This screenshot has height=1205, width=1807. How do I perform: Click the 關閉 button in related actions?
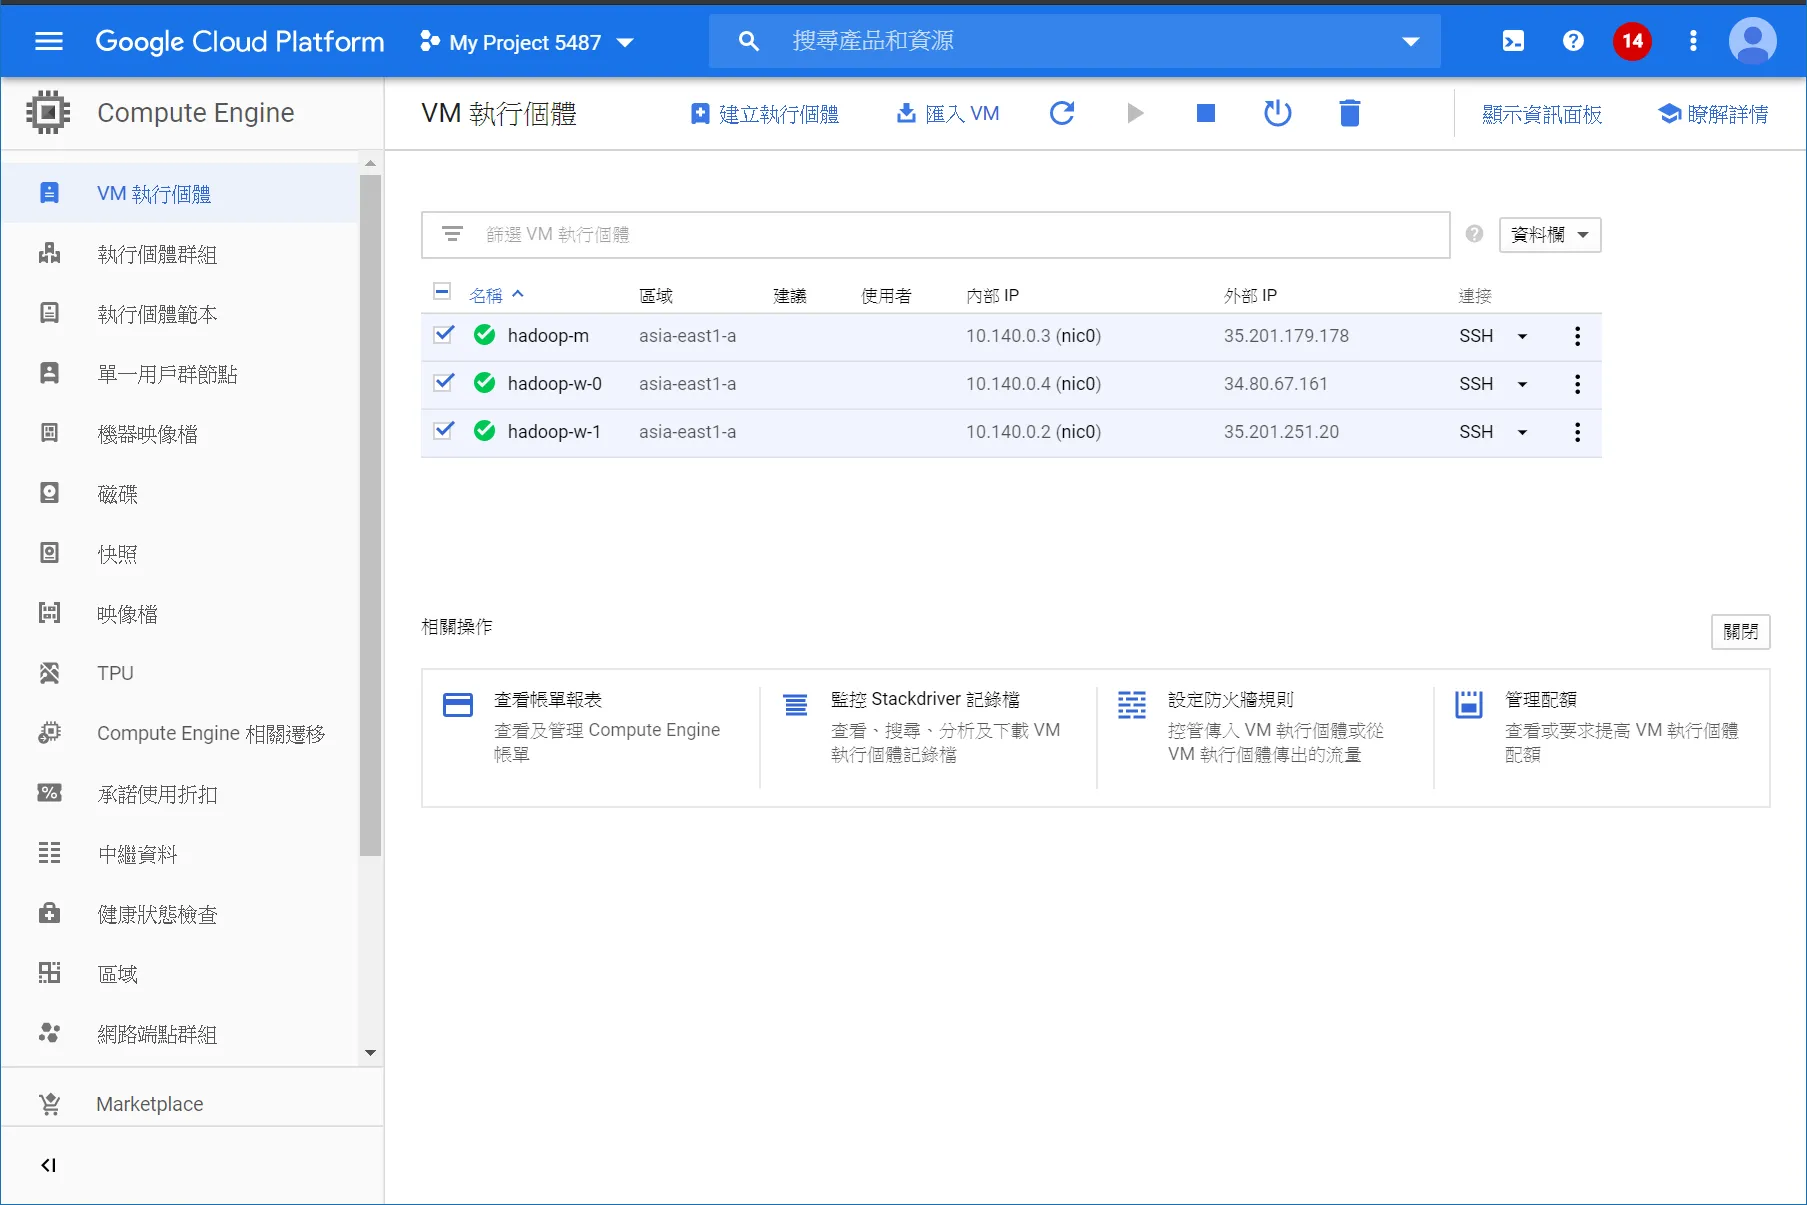point(1741,632)
